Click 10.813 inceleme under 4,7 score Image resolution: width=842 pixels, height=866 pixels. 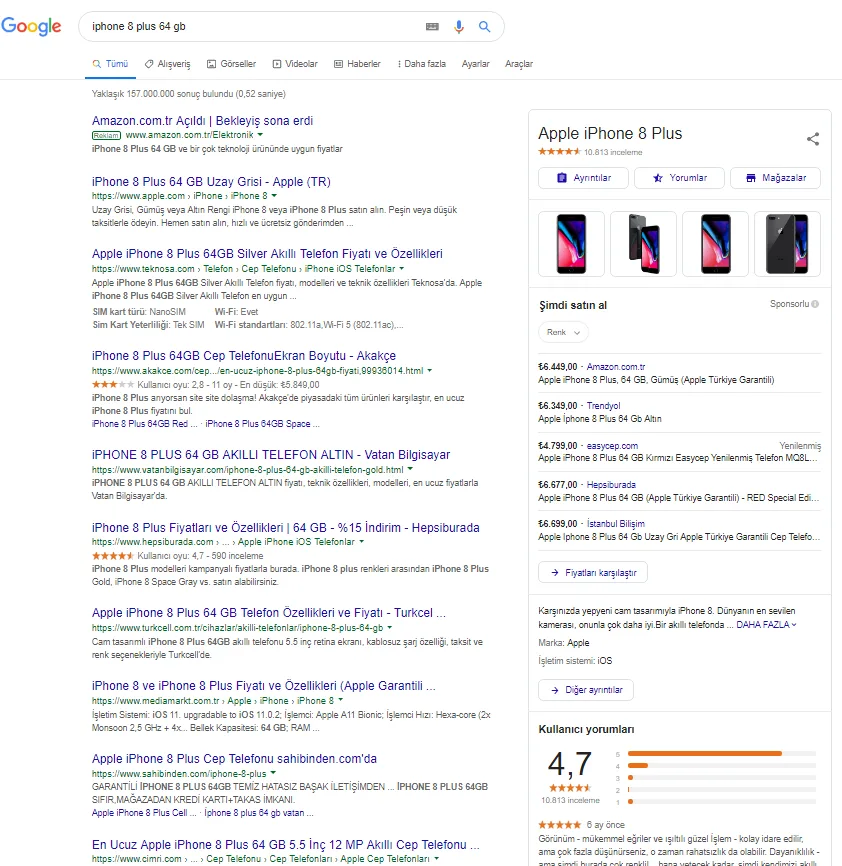570,800
